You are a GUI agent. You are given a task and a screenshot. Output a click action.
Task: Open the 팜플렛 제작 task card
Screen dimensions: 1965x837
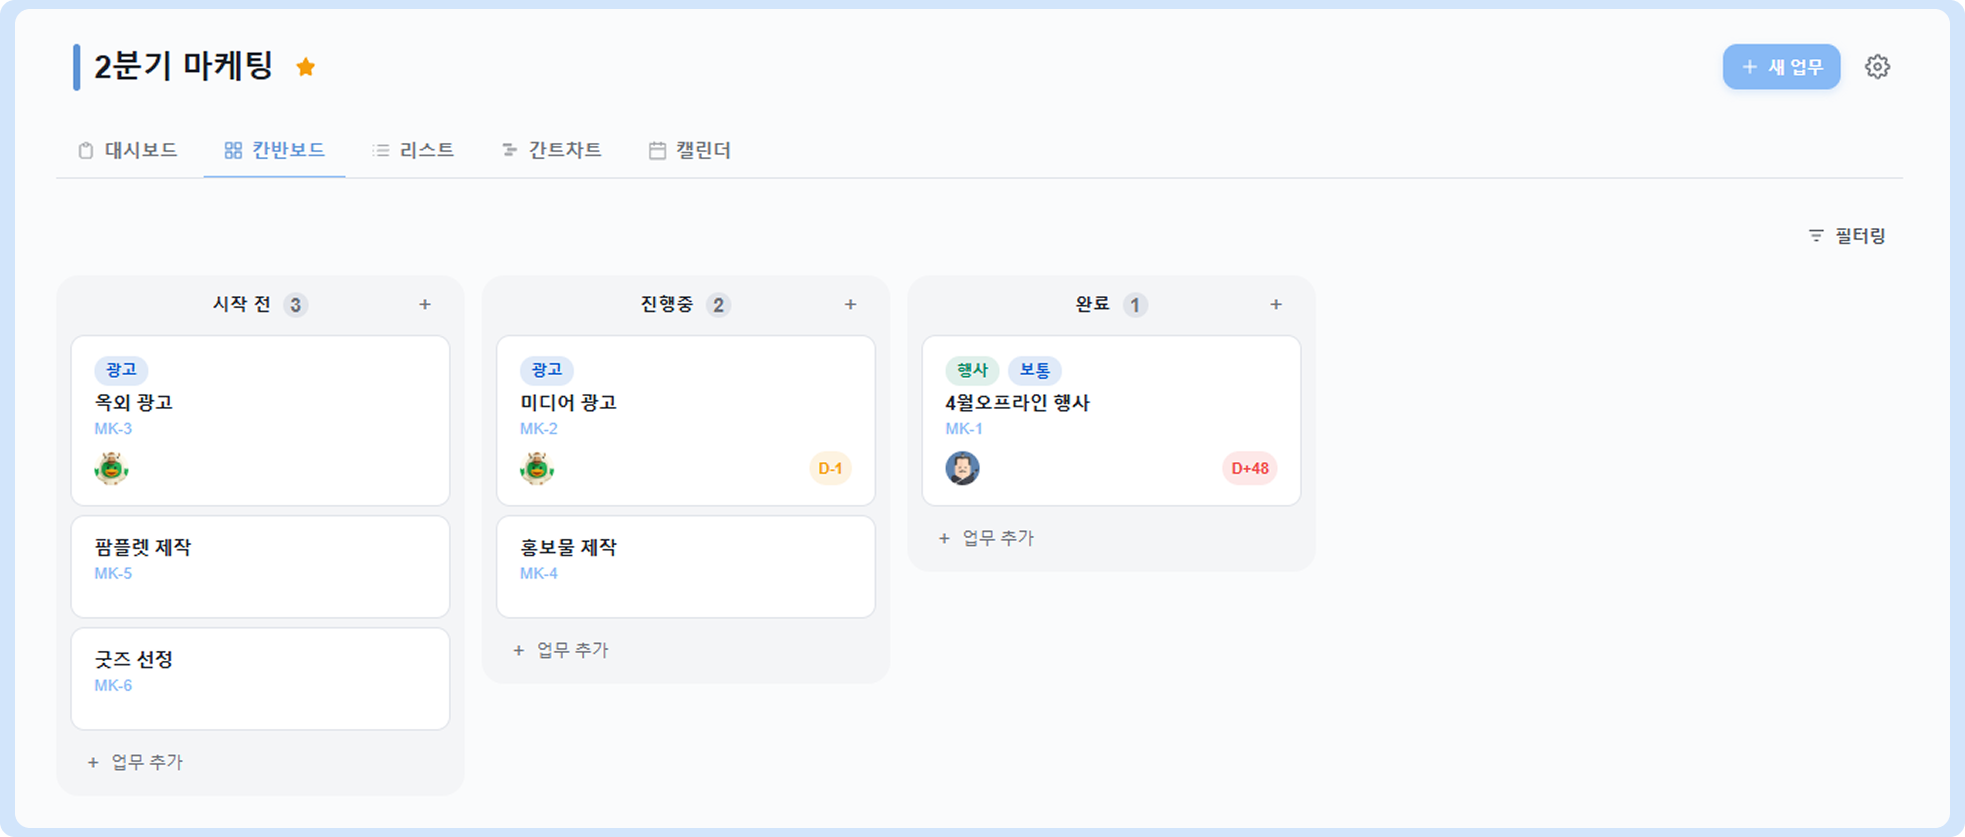260,567
